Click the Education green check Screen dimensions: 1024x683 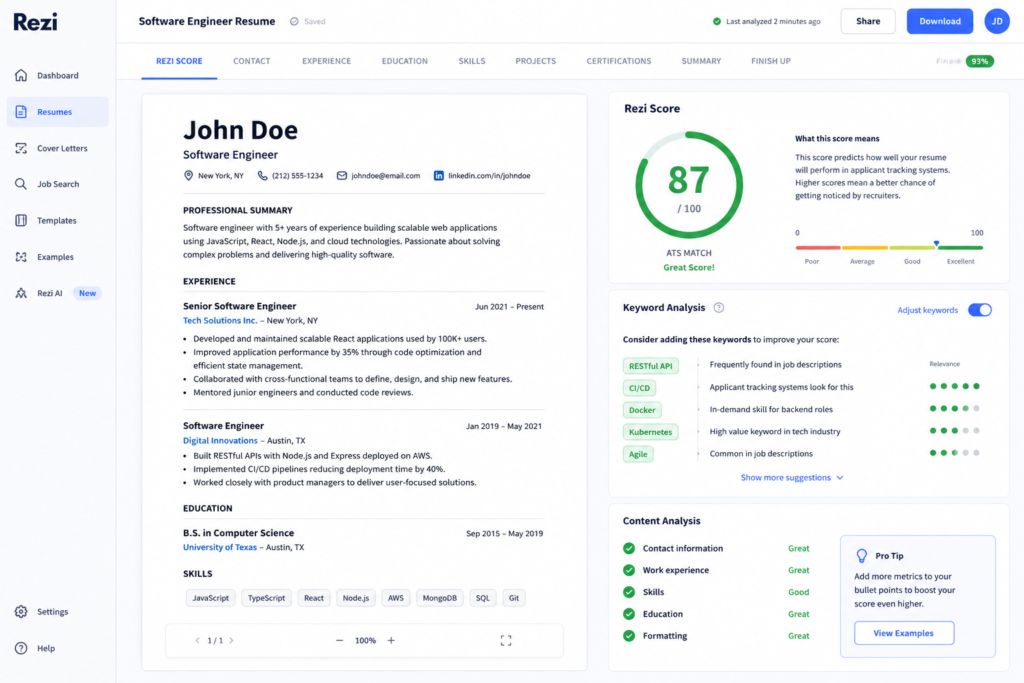coord(629,614)
